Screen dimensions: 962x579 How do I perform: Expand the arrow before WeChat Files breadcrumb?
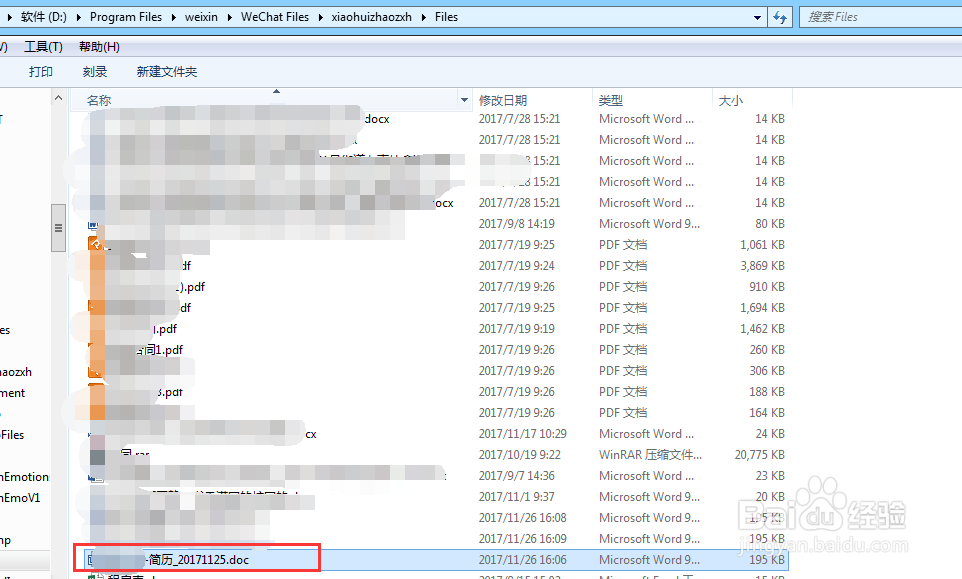click(229, 17)
